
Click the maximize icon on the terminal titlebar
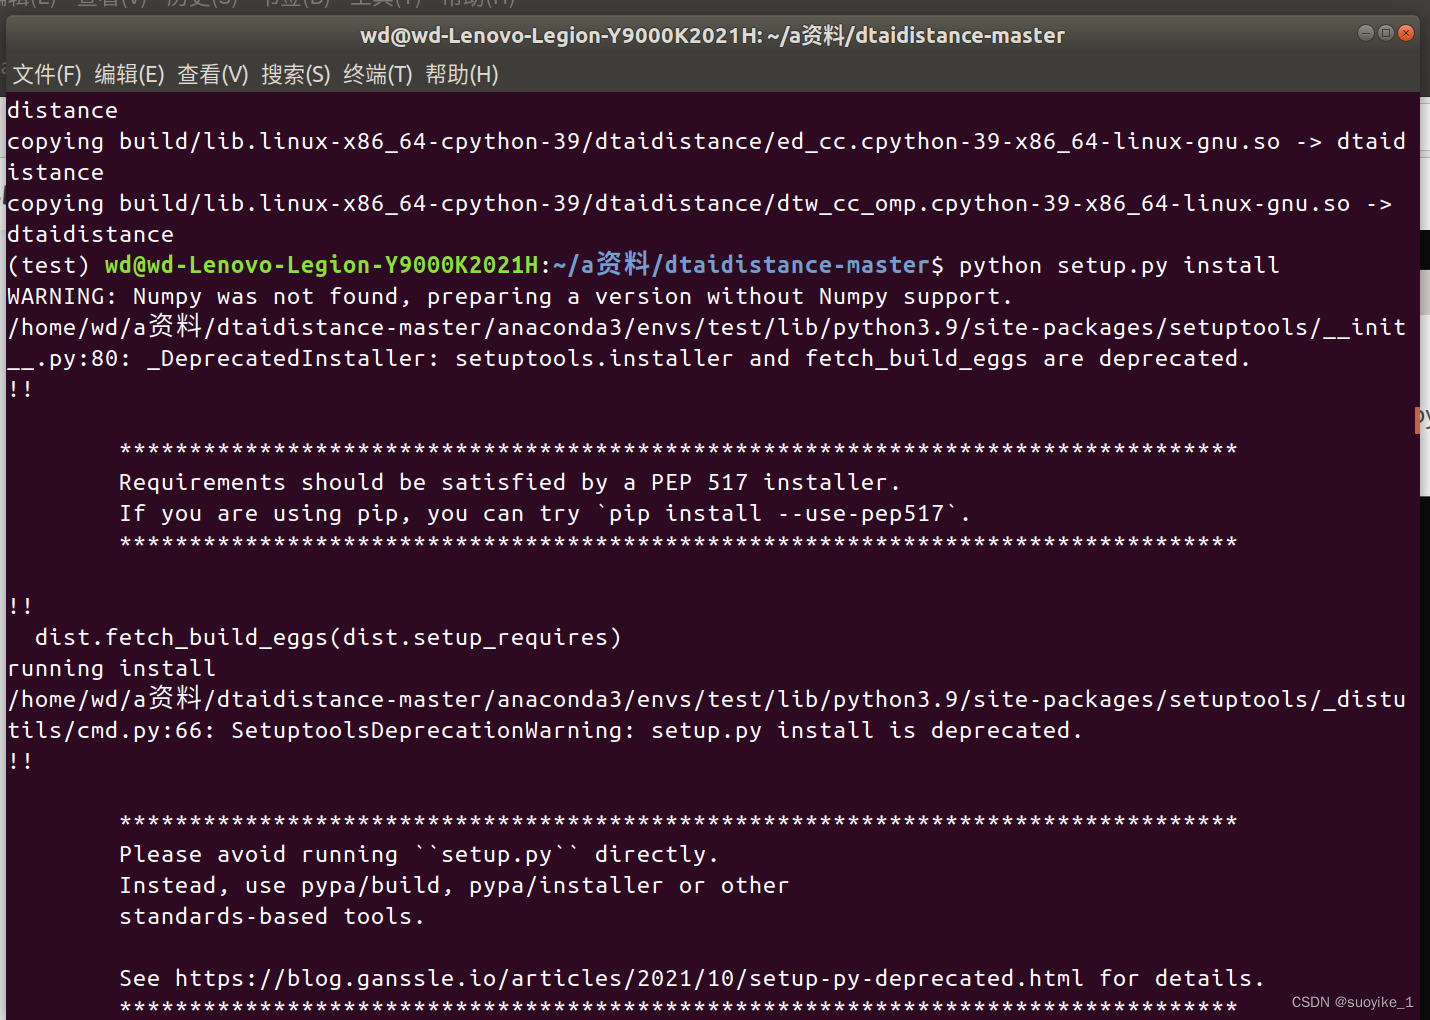click(x=1386, y=33)
